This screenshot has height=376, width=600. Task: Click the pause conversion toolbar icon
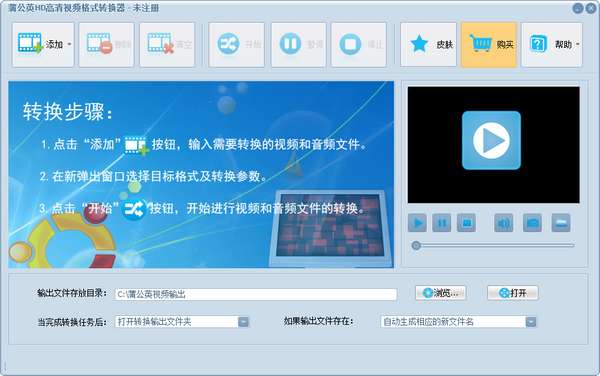290,44
